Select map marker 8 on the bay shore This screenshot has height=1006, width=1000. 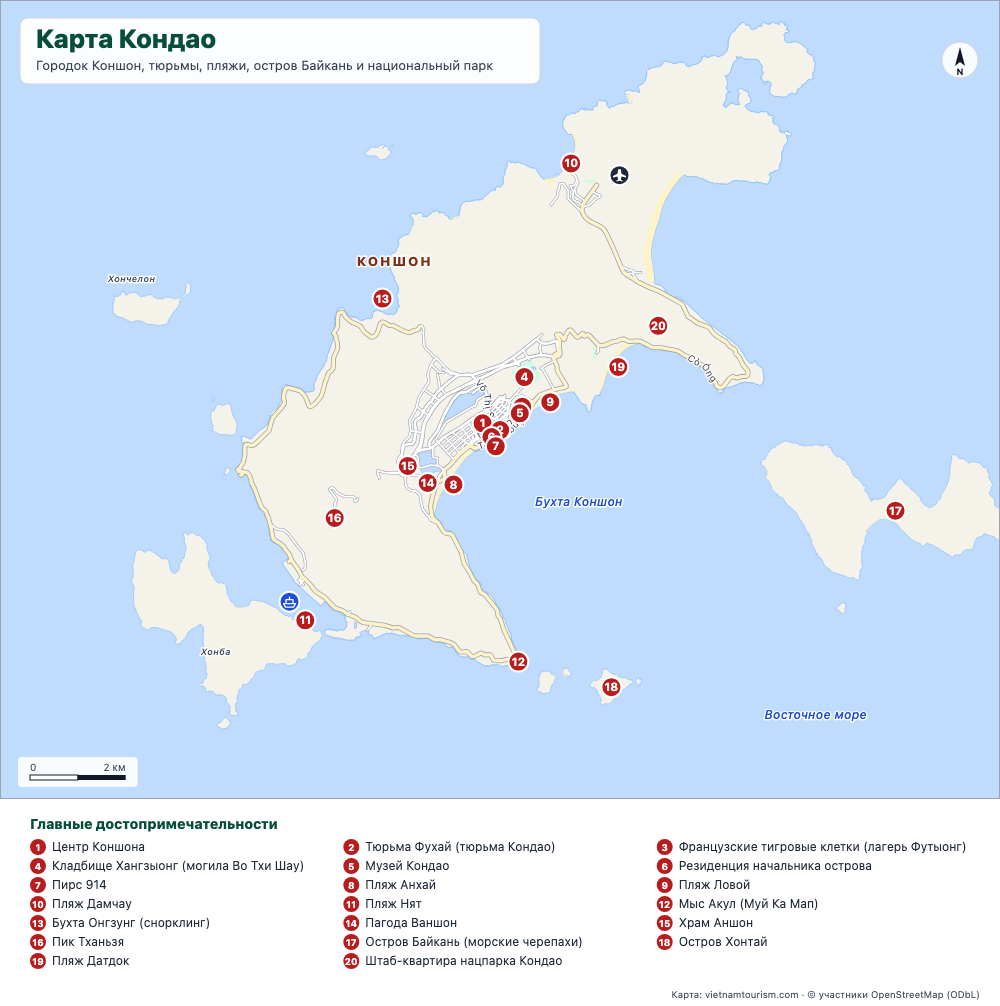coord(453,484)
